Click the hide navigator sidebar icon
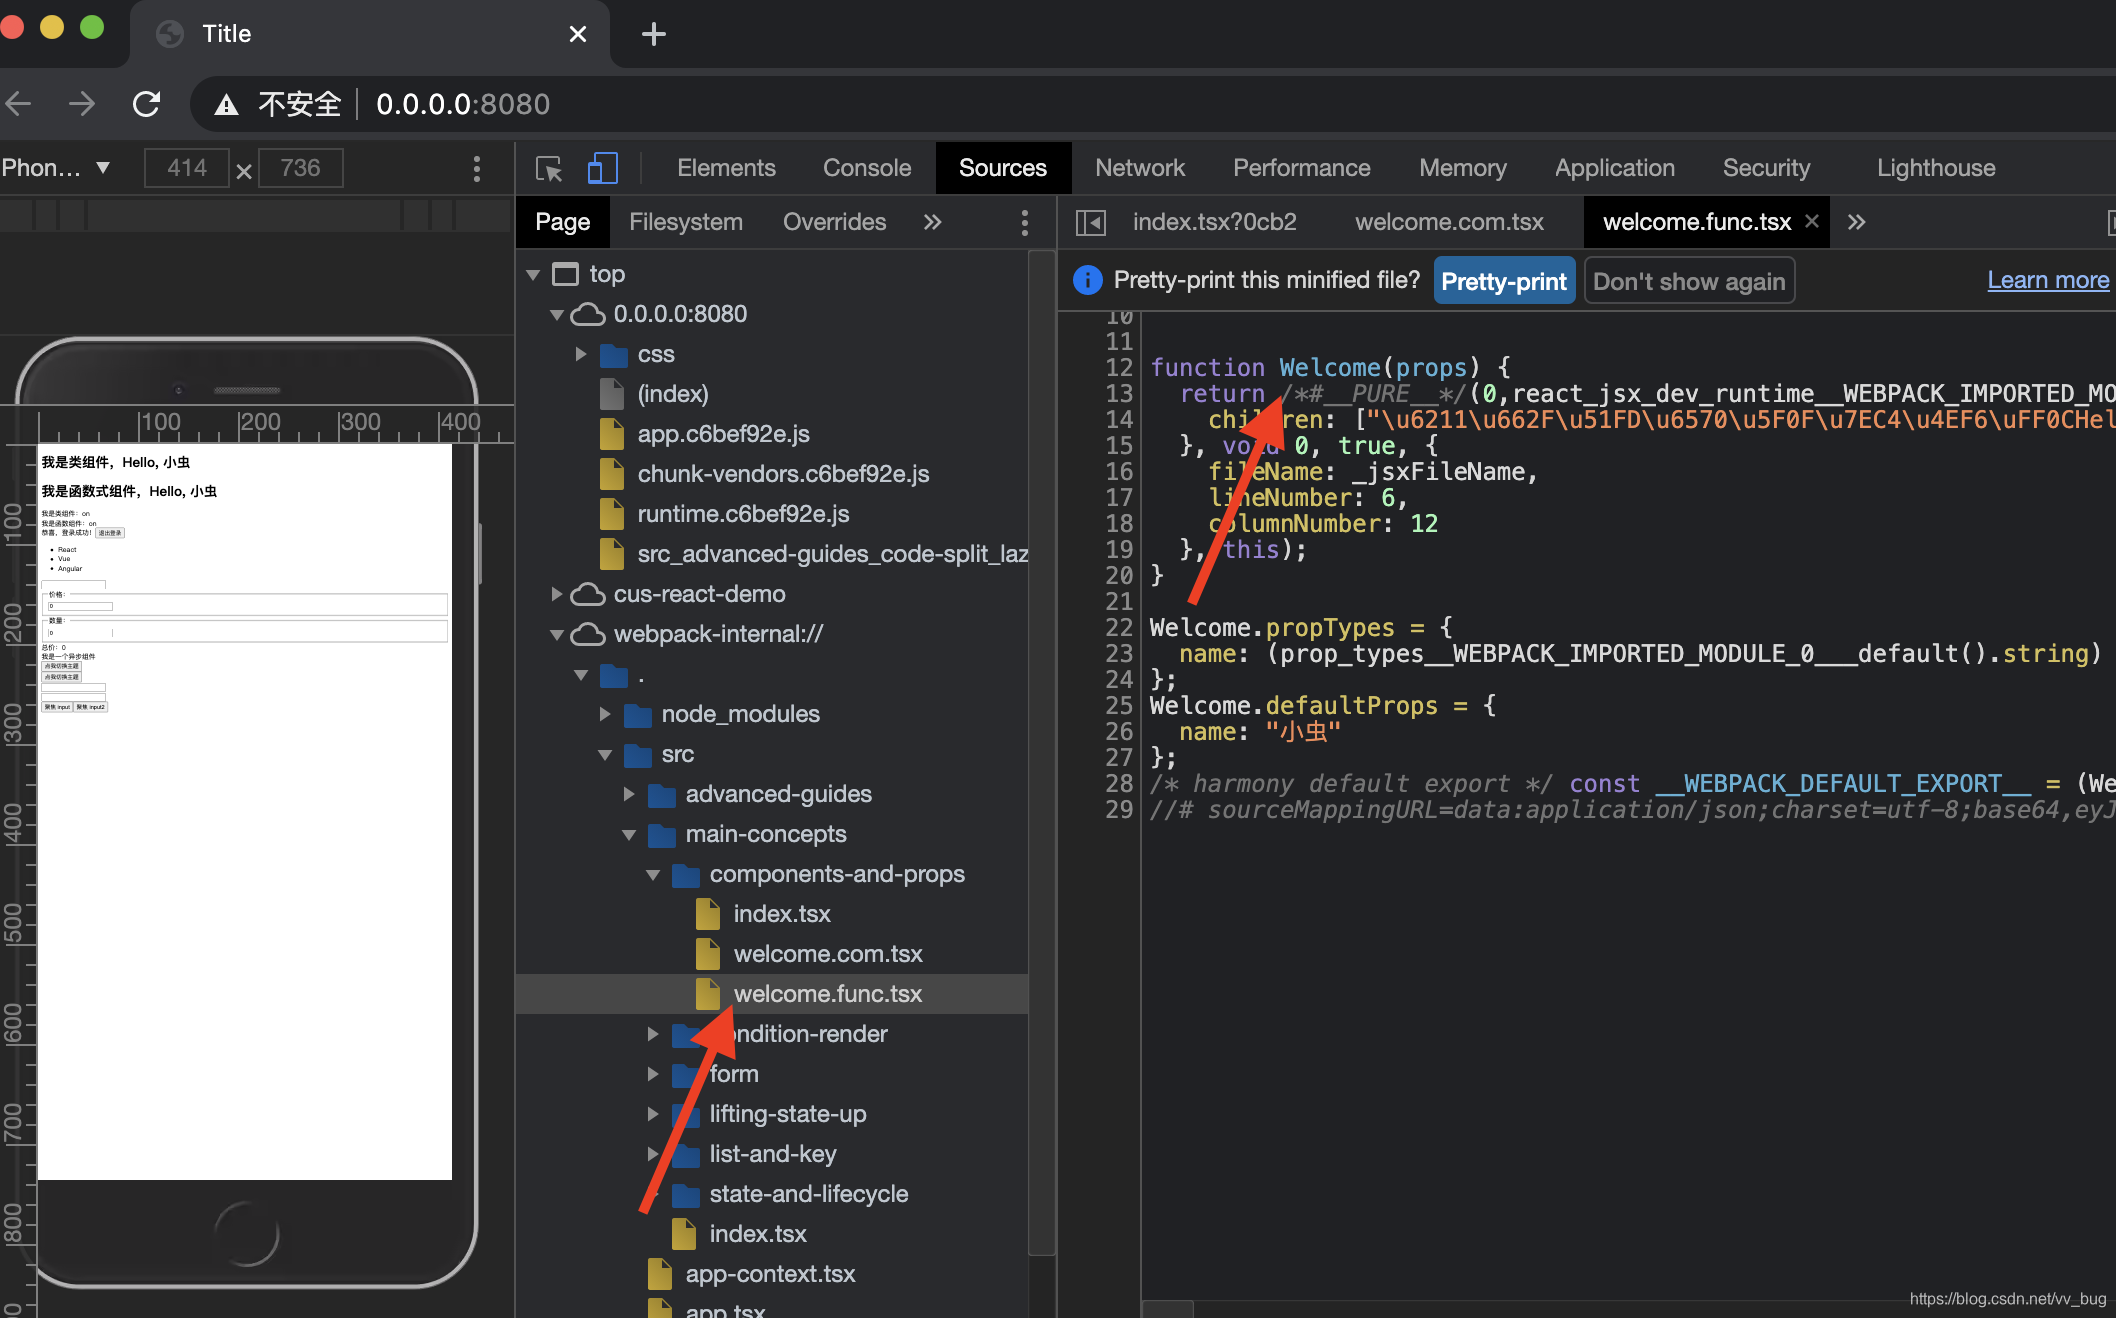The image size is (2116, 1318). tap(1090, 222)
